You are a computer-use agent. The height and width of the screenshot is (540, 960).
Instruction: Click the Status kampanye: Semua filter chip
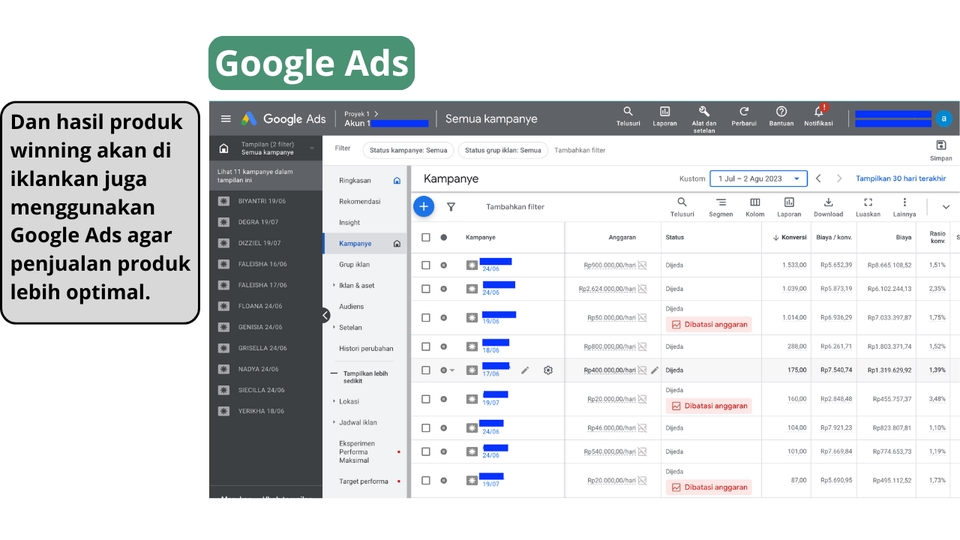pos(408,150)
